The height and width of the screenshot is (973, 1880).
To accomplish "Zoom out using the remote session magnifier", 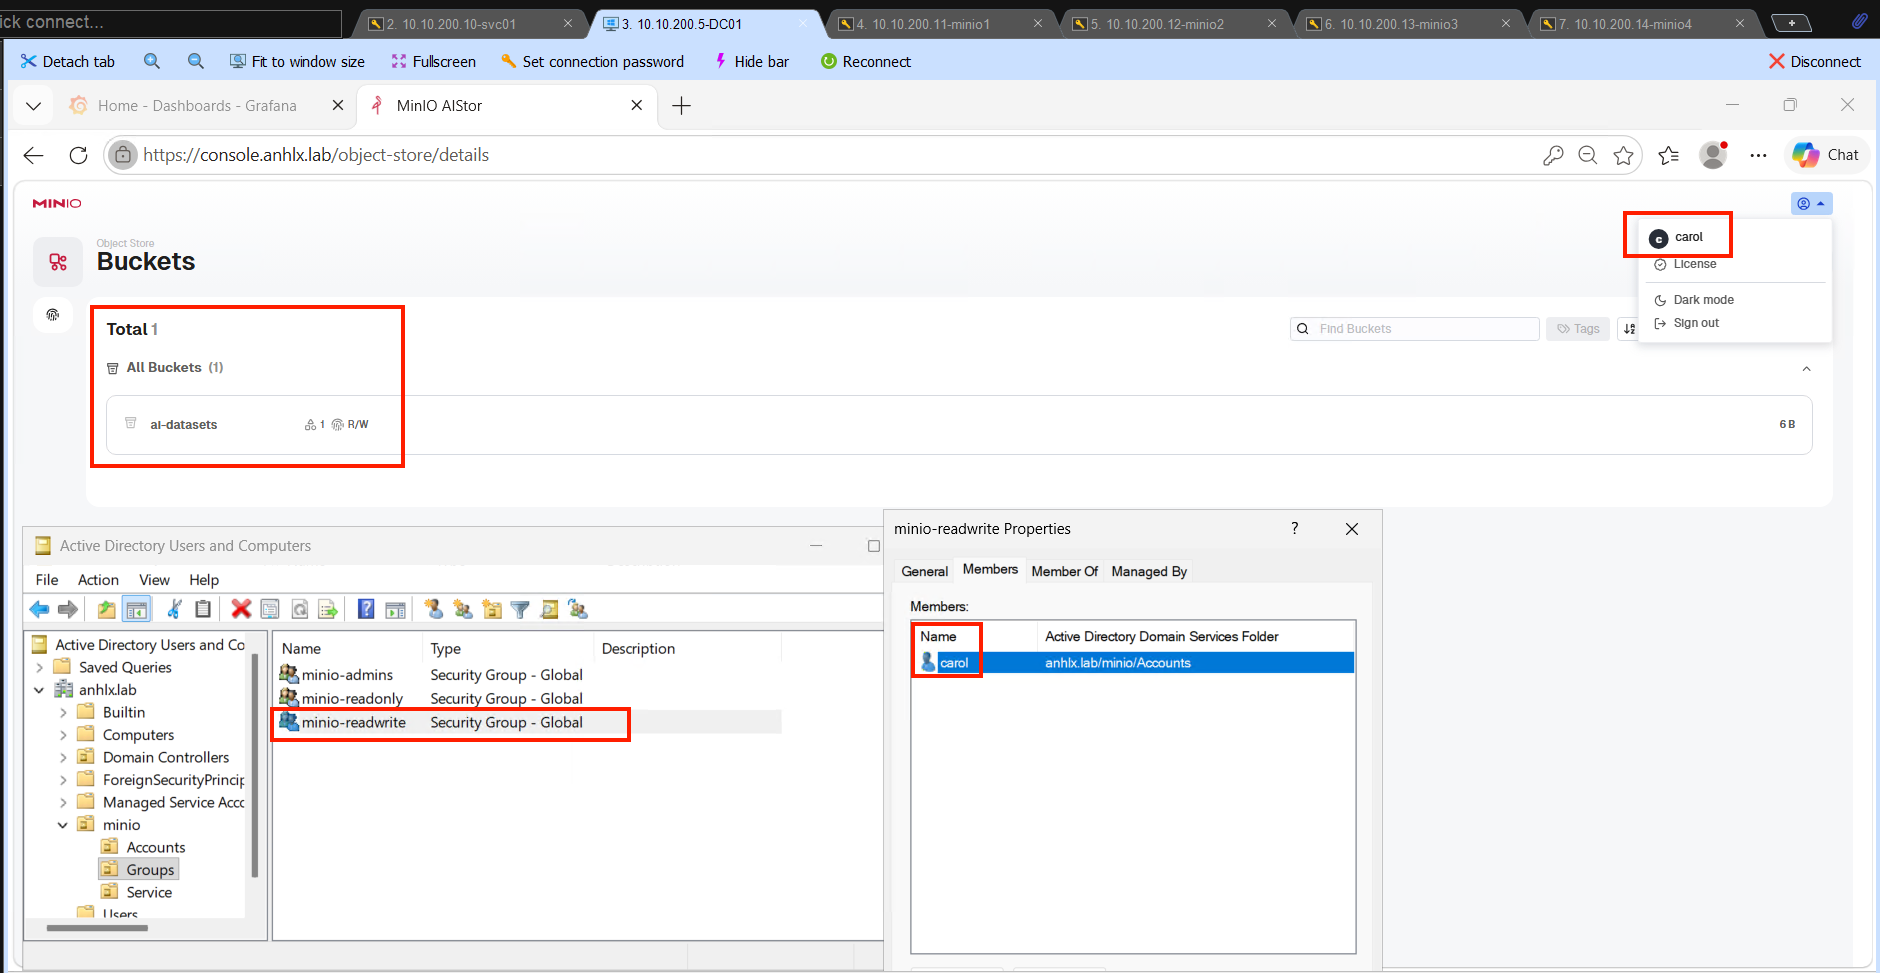I will 196,61.
